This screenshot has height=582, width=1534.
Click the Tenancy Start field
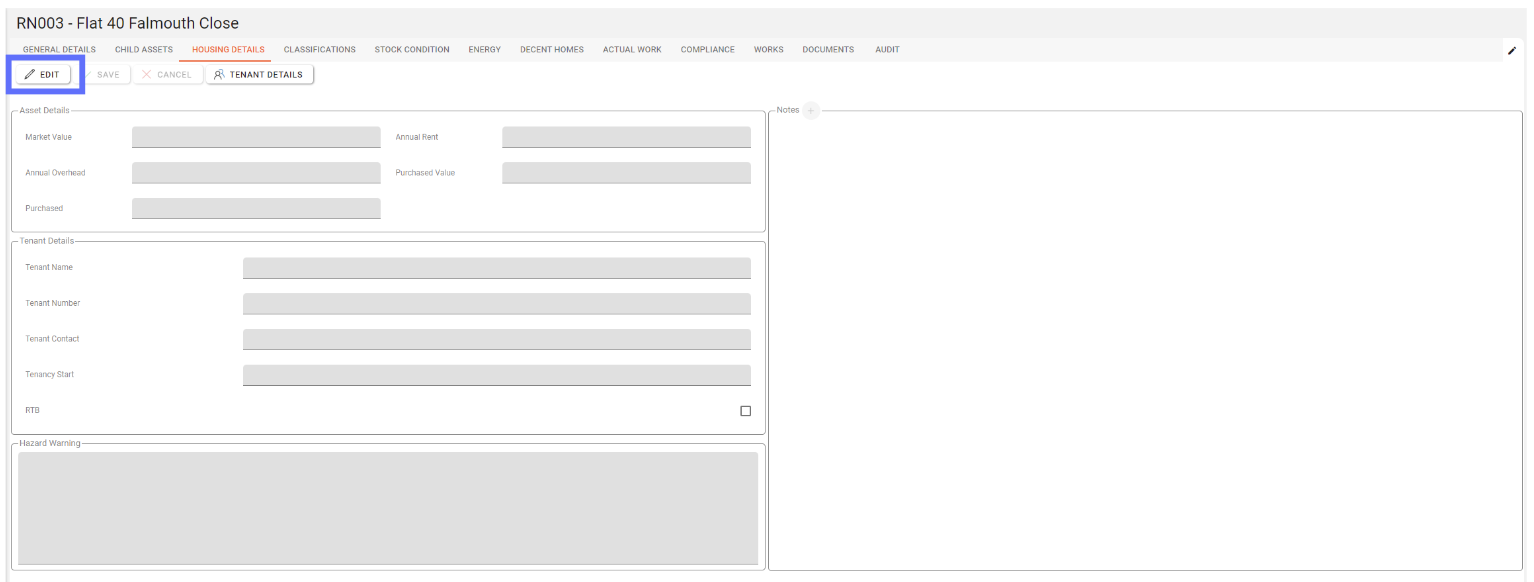pos(496,375)
